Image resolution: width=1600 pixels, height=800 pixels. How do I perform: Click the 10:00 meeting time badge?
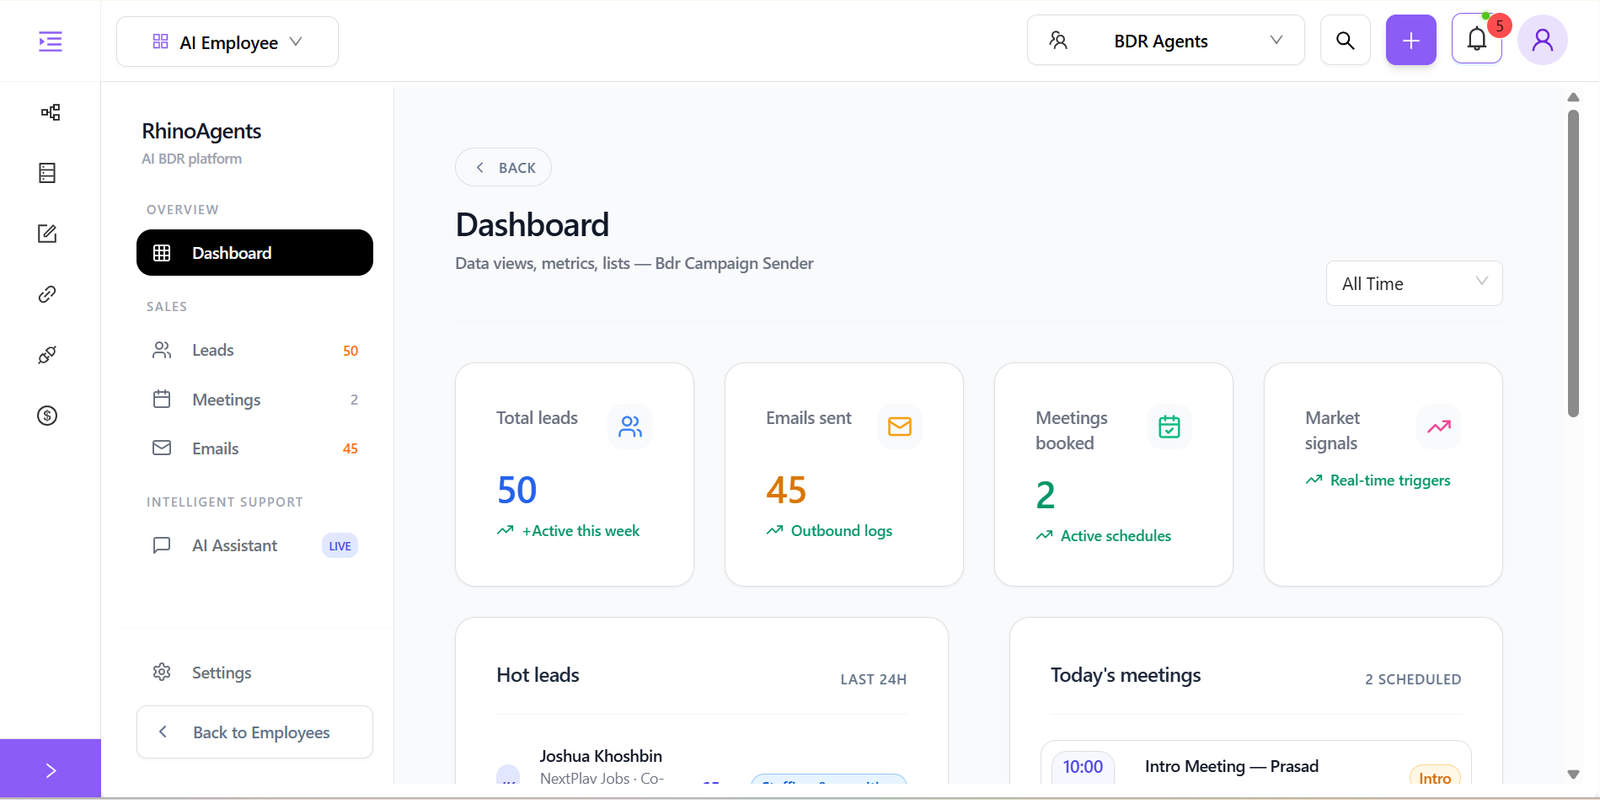pyautogui.click(x=1083, y=767)
